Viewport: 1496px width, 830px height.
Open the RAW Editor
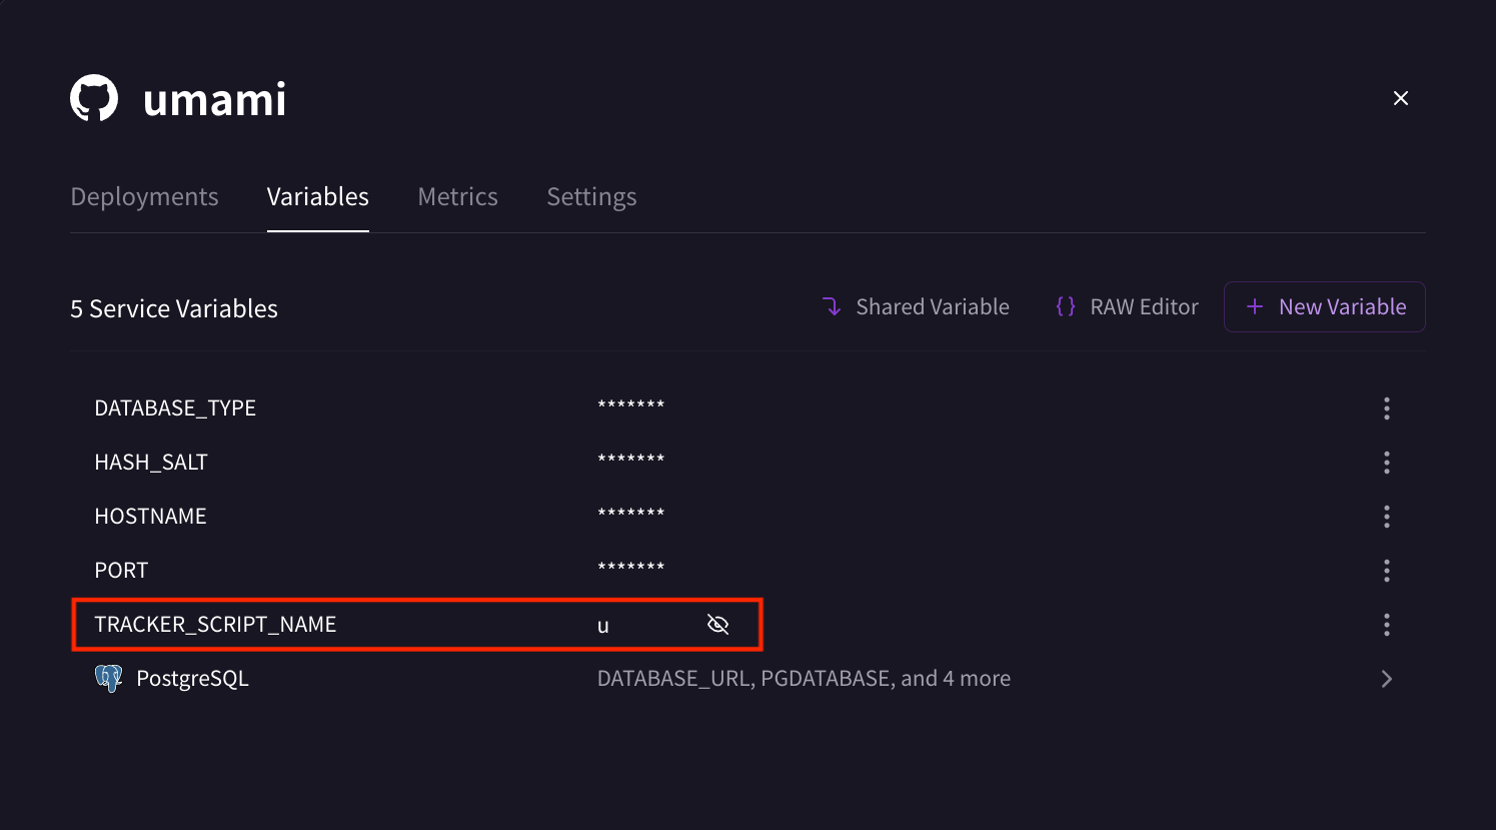pos(1126,306)
